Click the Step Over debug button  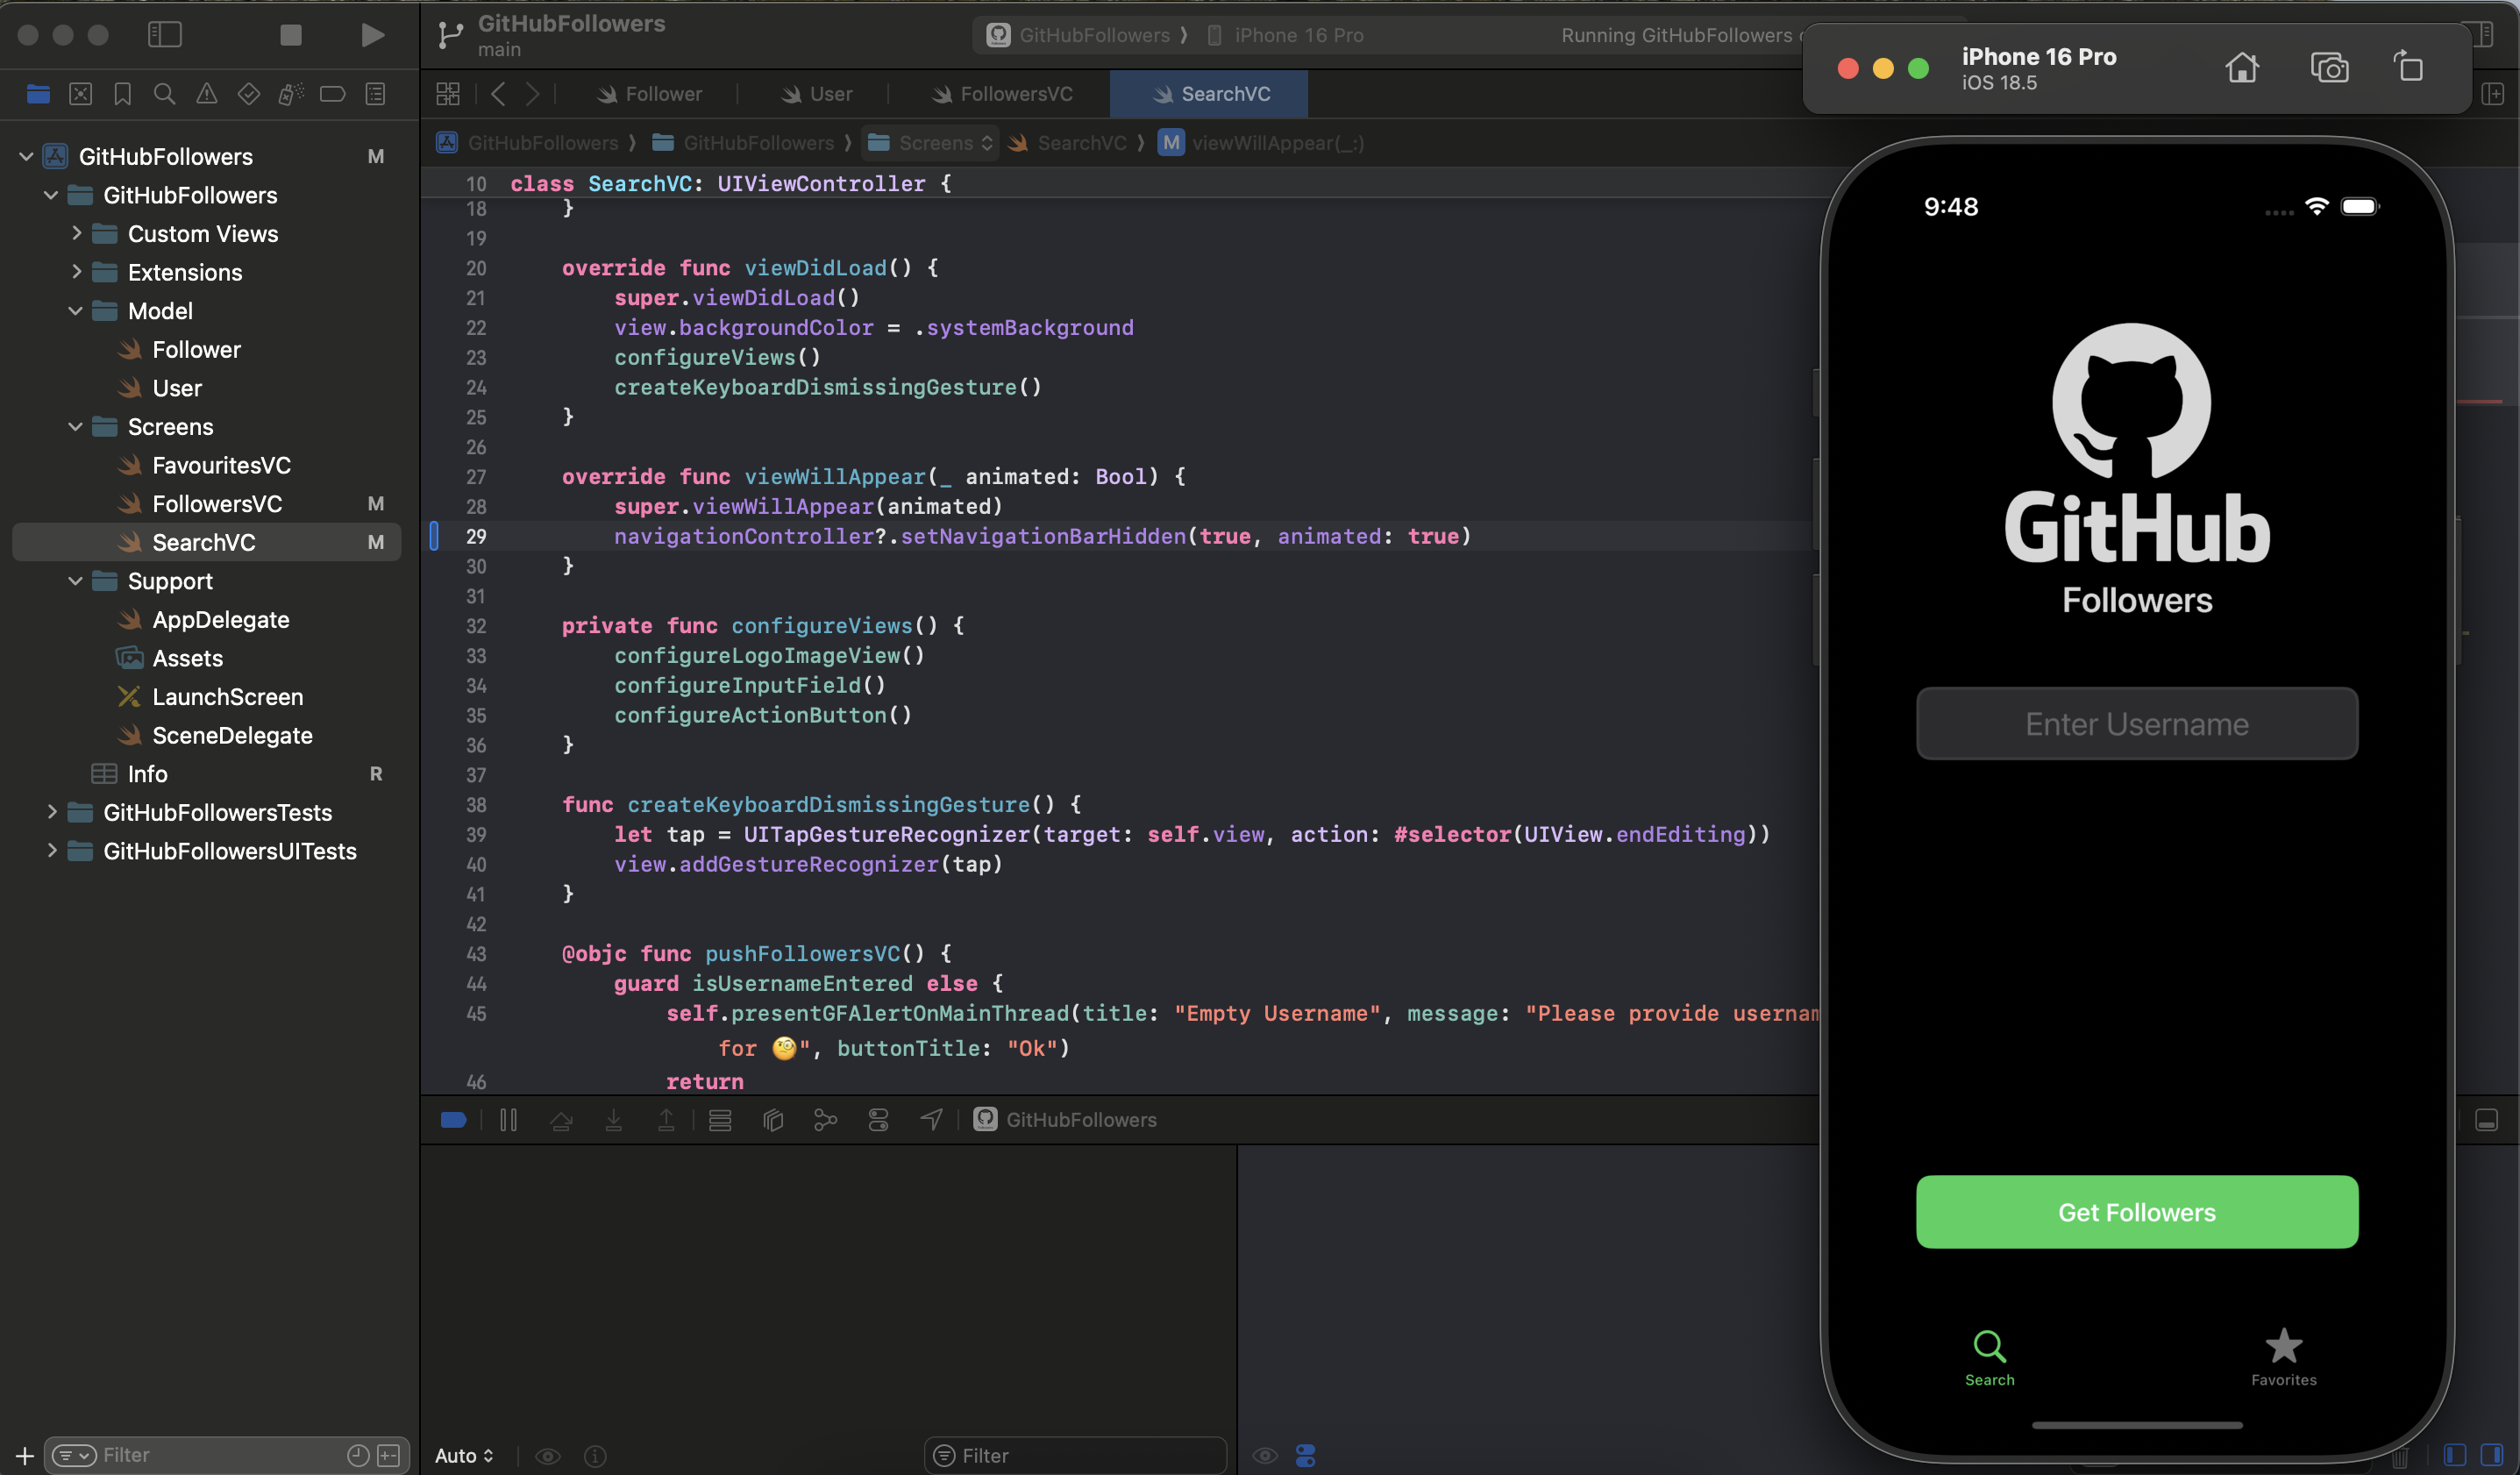[x=561, y=1120]
